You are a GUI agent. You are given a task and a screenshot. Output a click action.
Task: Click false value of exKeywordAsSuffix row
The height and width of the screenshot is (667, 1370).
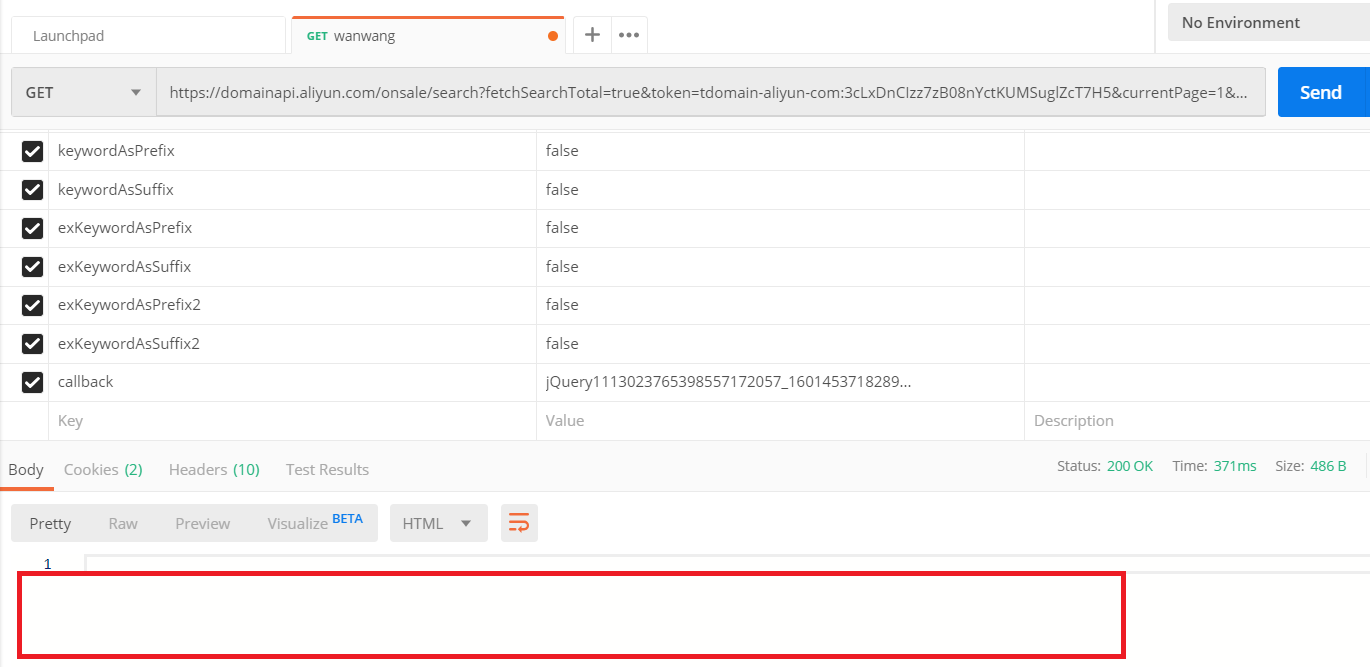tap(562, 267)
